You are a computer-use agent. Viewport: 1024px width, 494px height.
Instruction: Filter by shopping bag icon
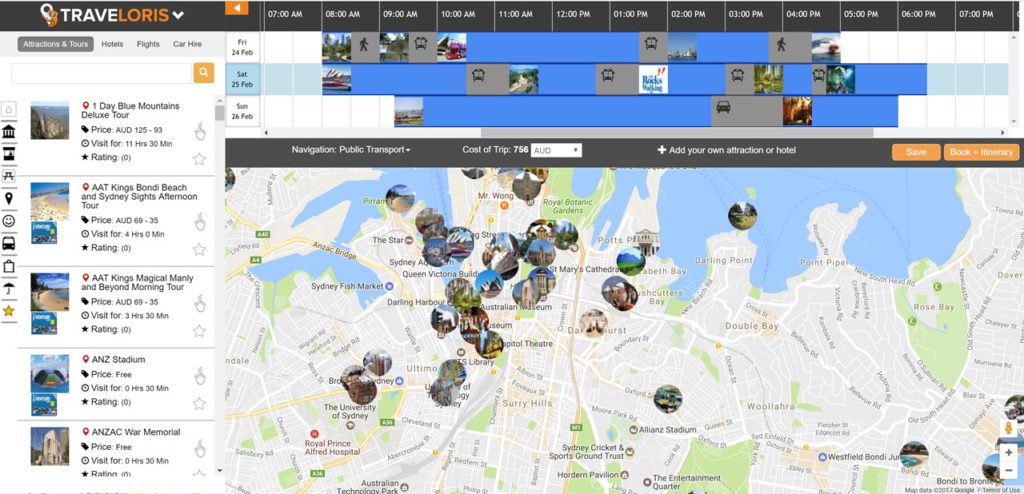8,266
